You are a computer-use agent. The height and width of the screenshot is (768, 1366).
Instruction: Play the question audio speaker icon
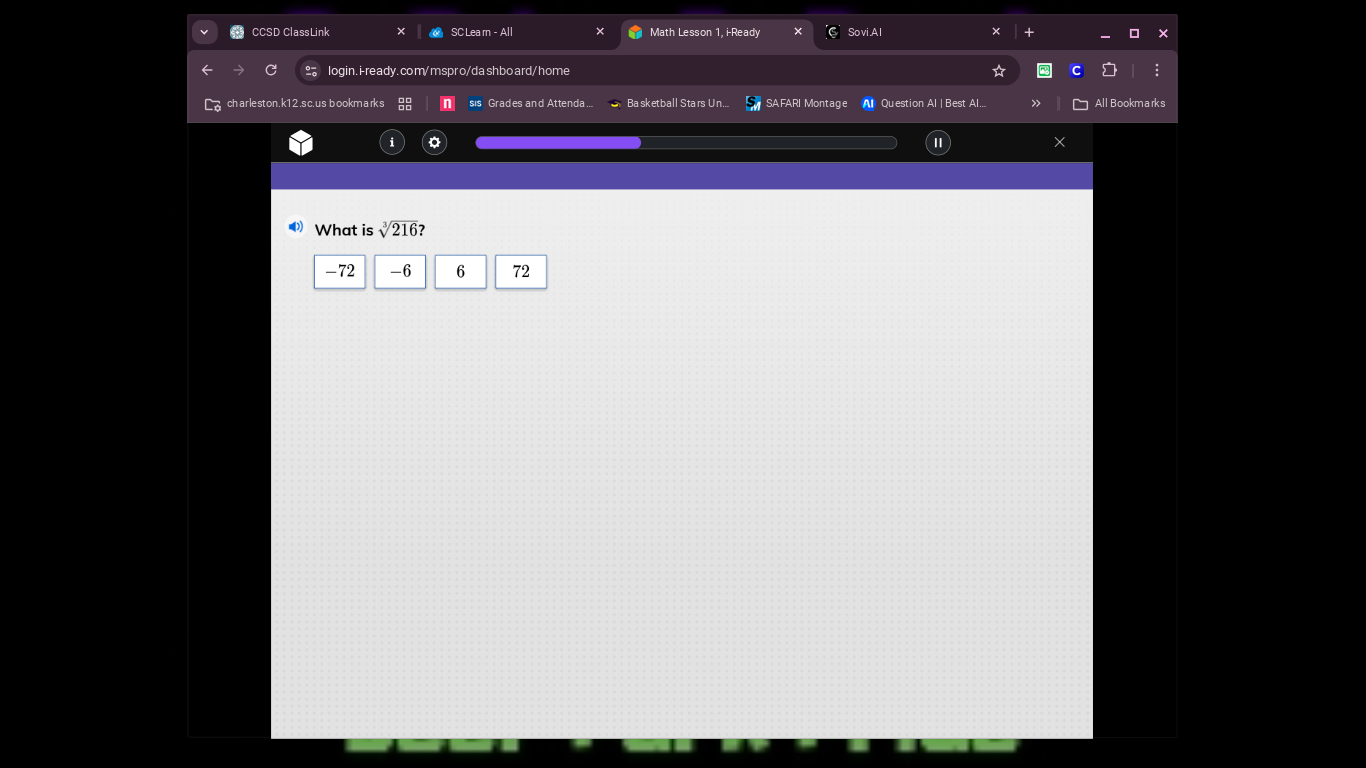tap(296, 227)
